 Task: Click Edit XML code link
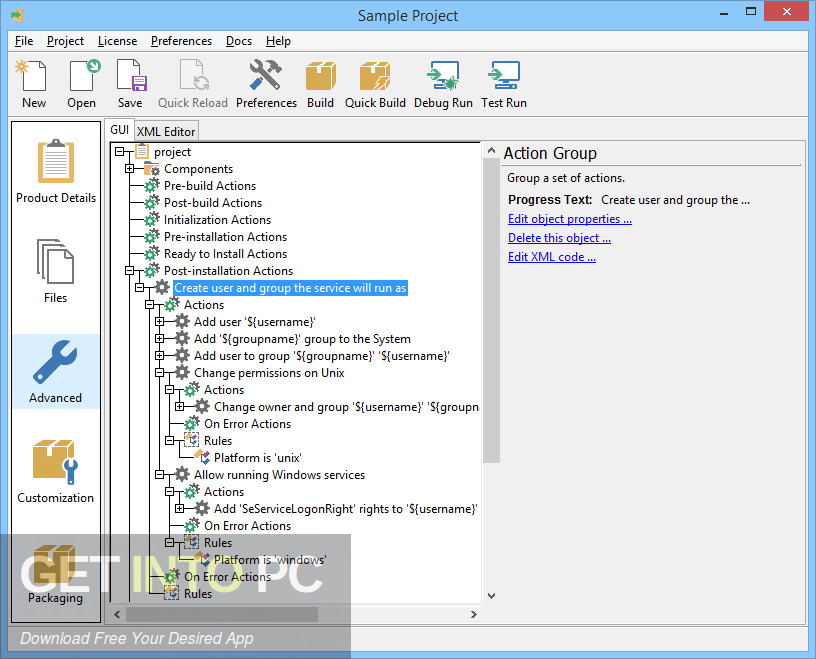tap(552, 257)
